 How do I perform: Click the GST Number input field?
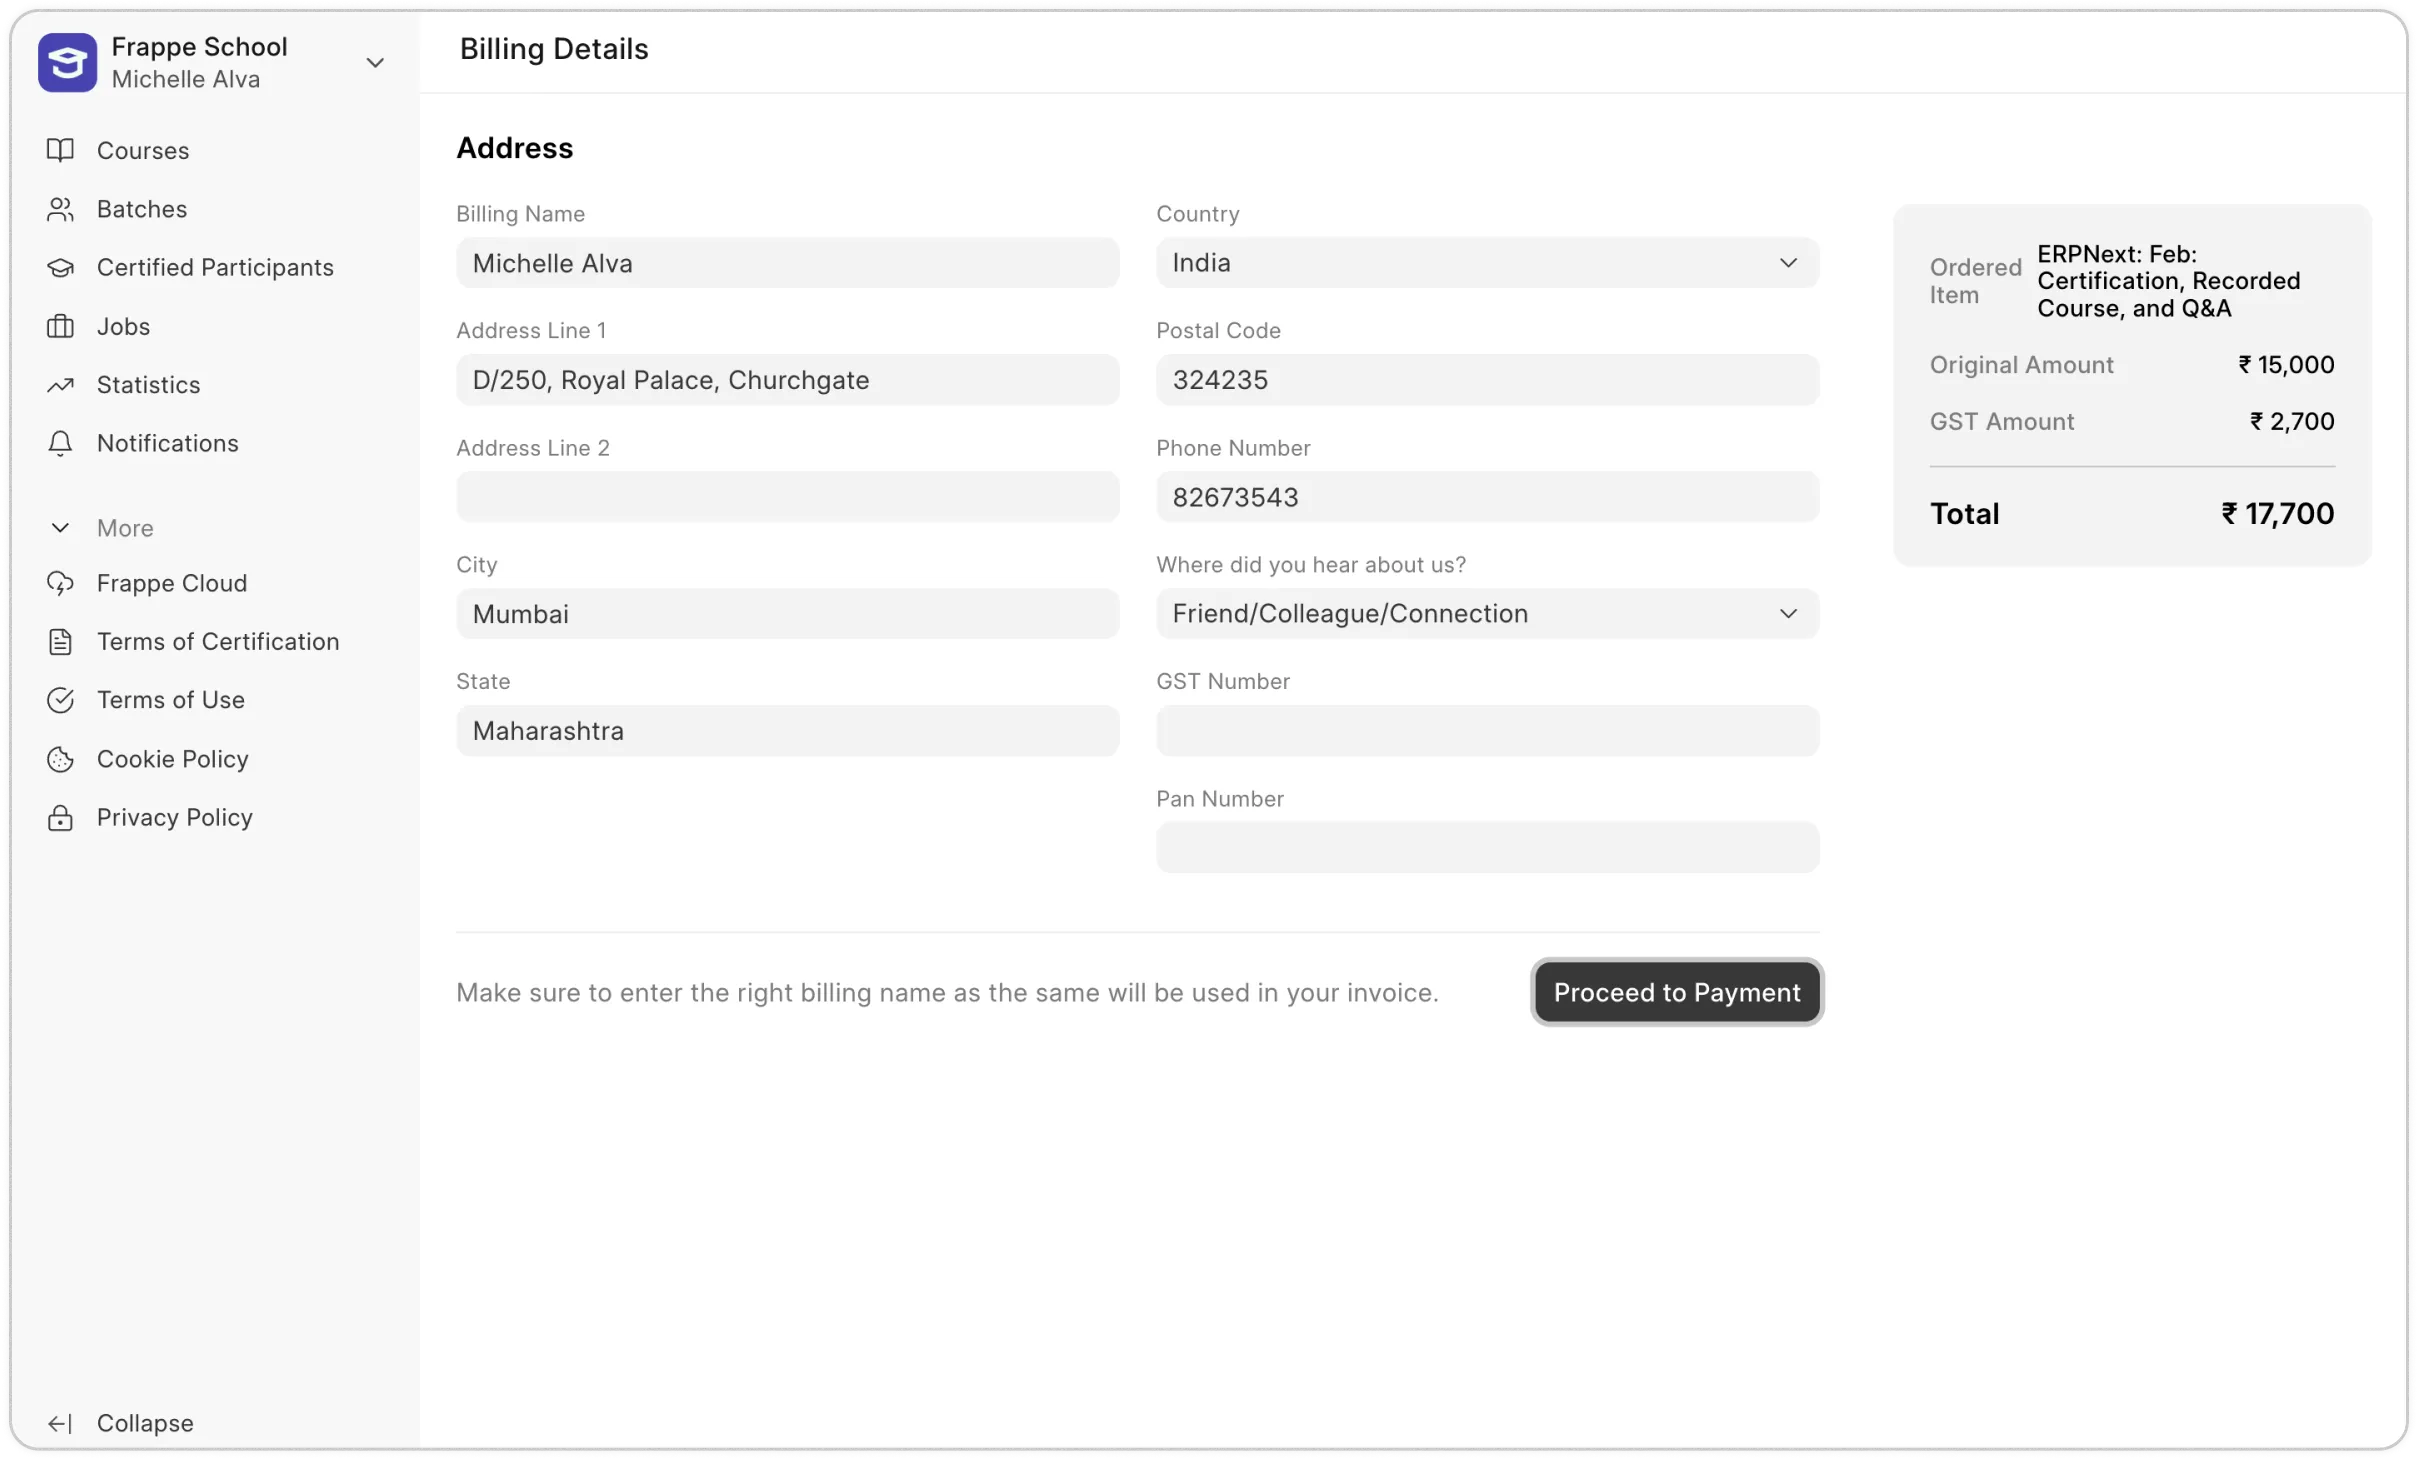1486,730
